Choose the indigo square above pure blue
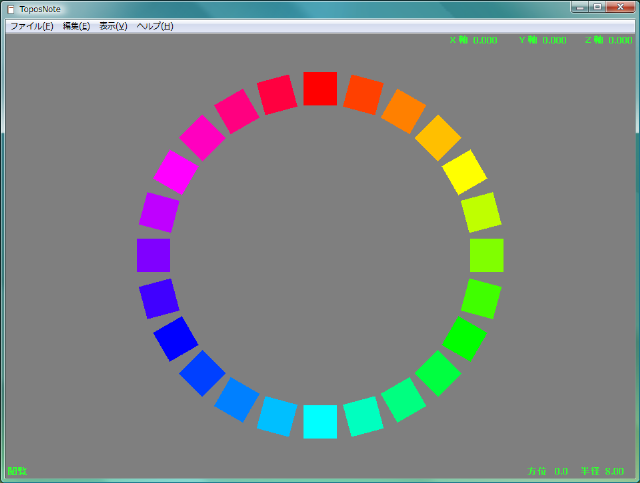 (x=159, y=298)
